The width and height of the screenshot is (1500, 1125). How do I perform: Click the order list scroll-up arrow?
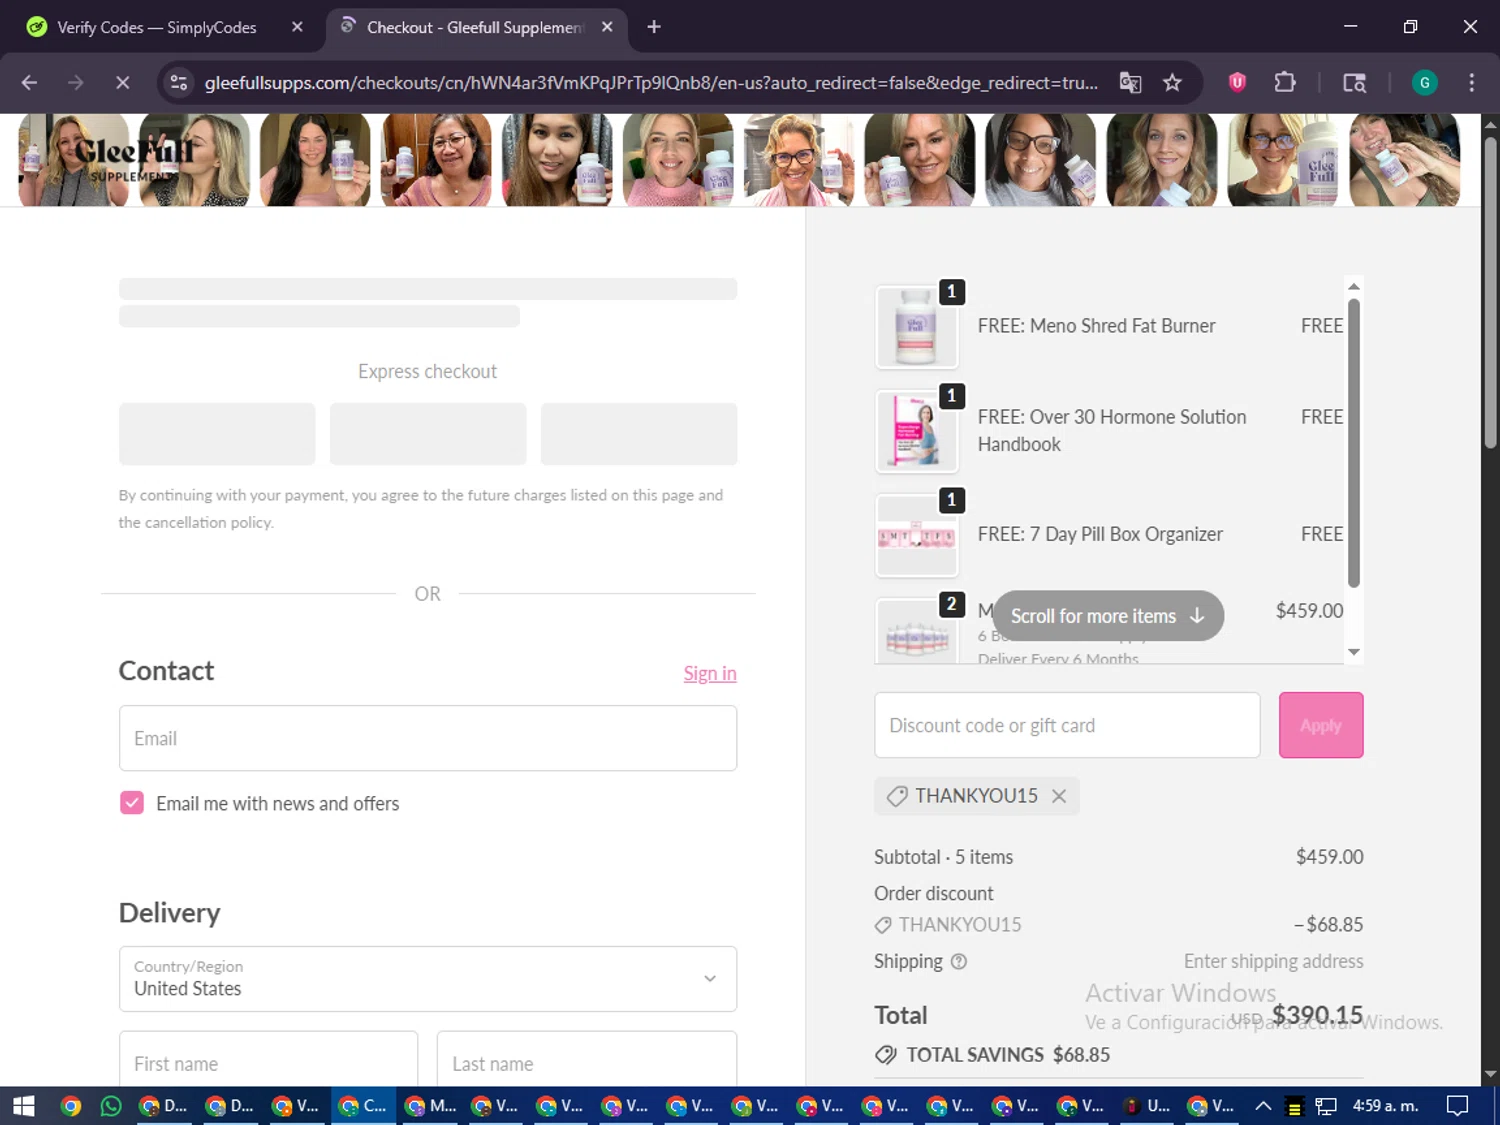(x=1354, y=287)
